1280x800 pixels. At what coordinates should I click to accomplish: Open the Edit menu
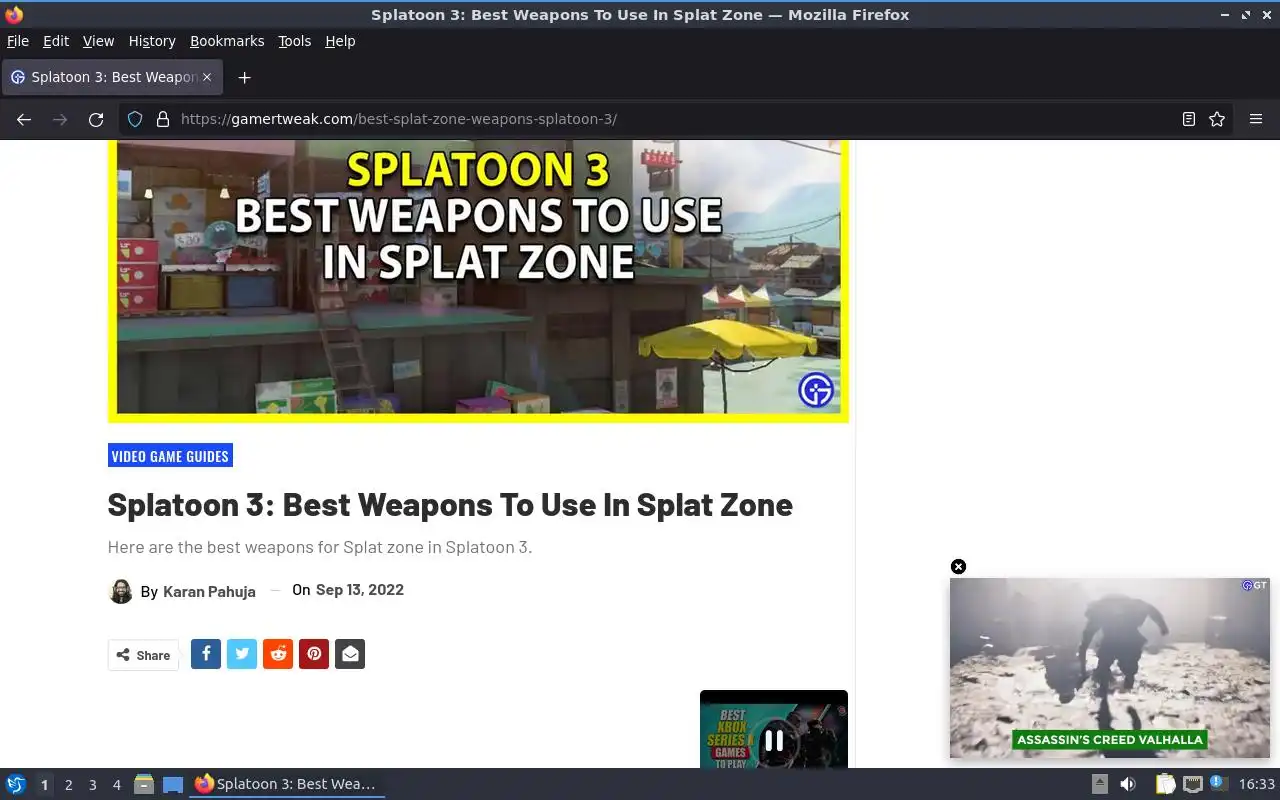(56, 41)
